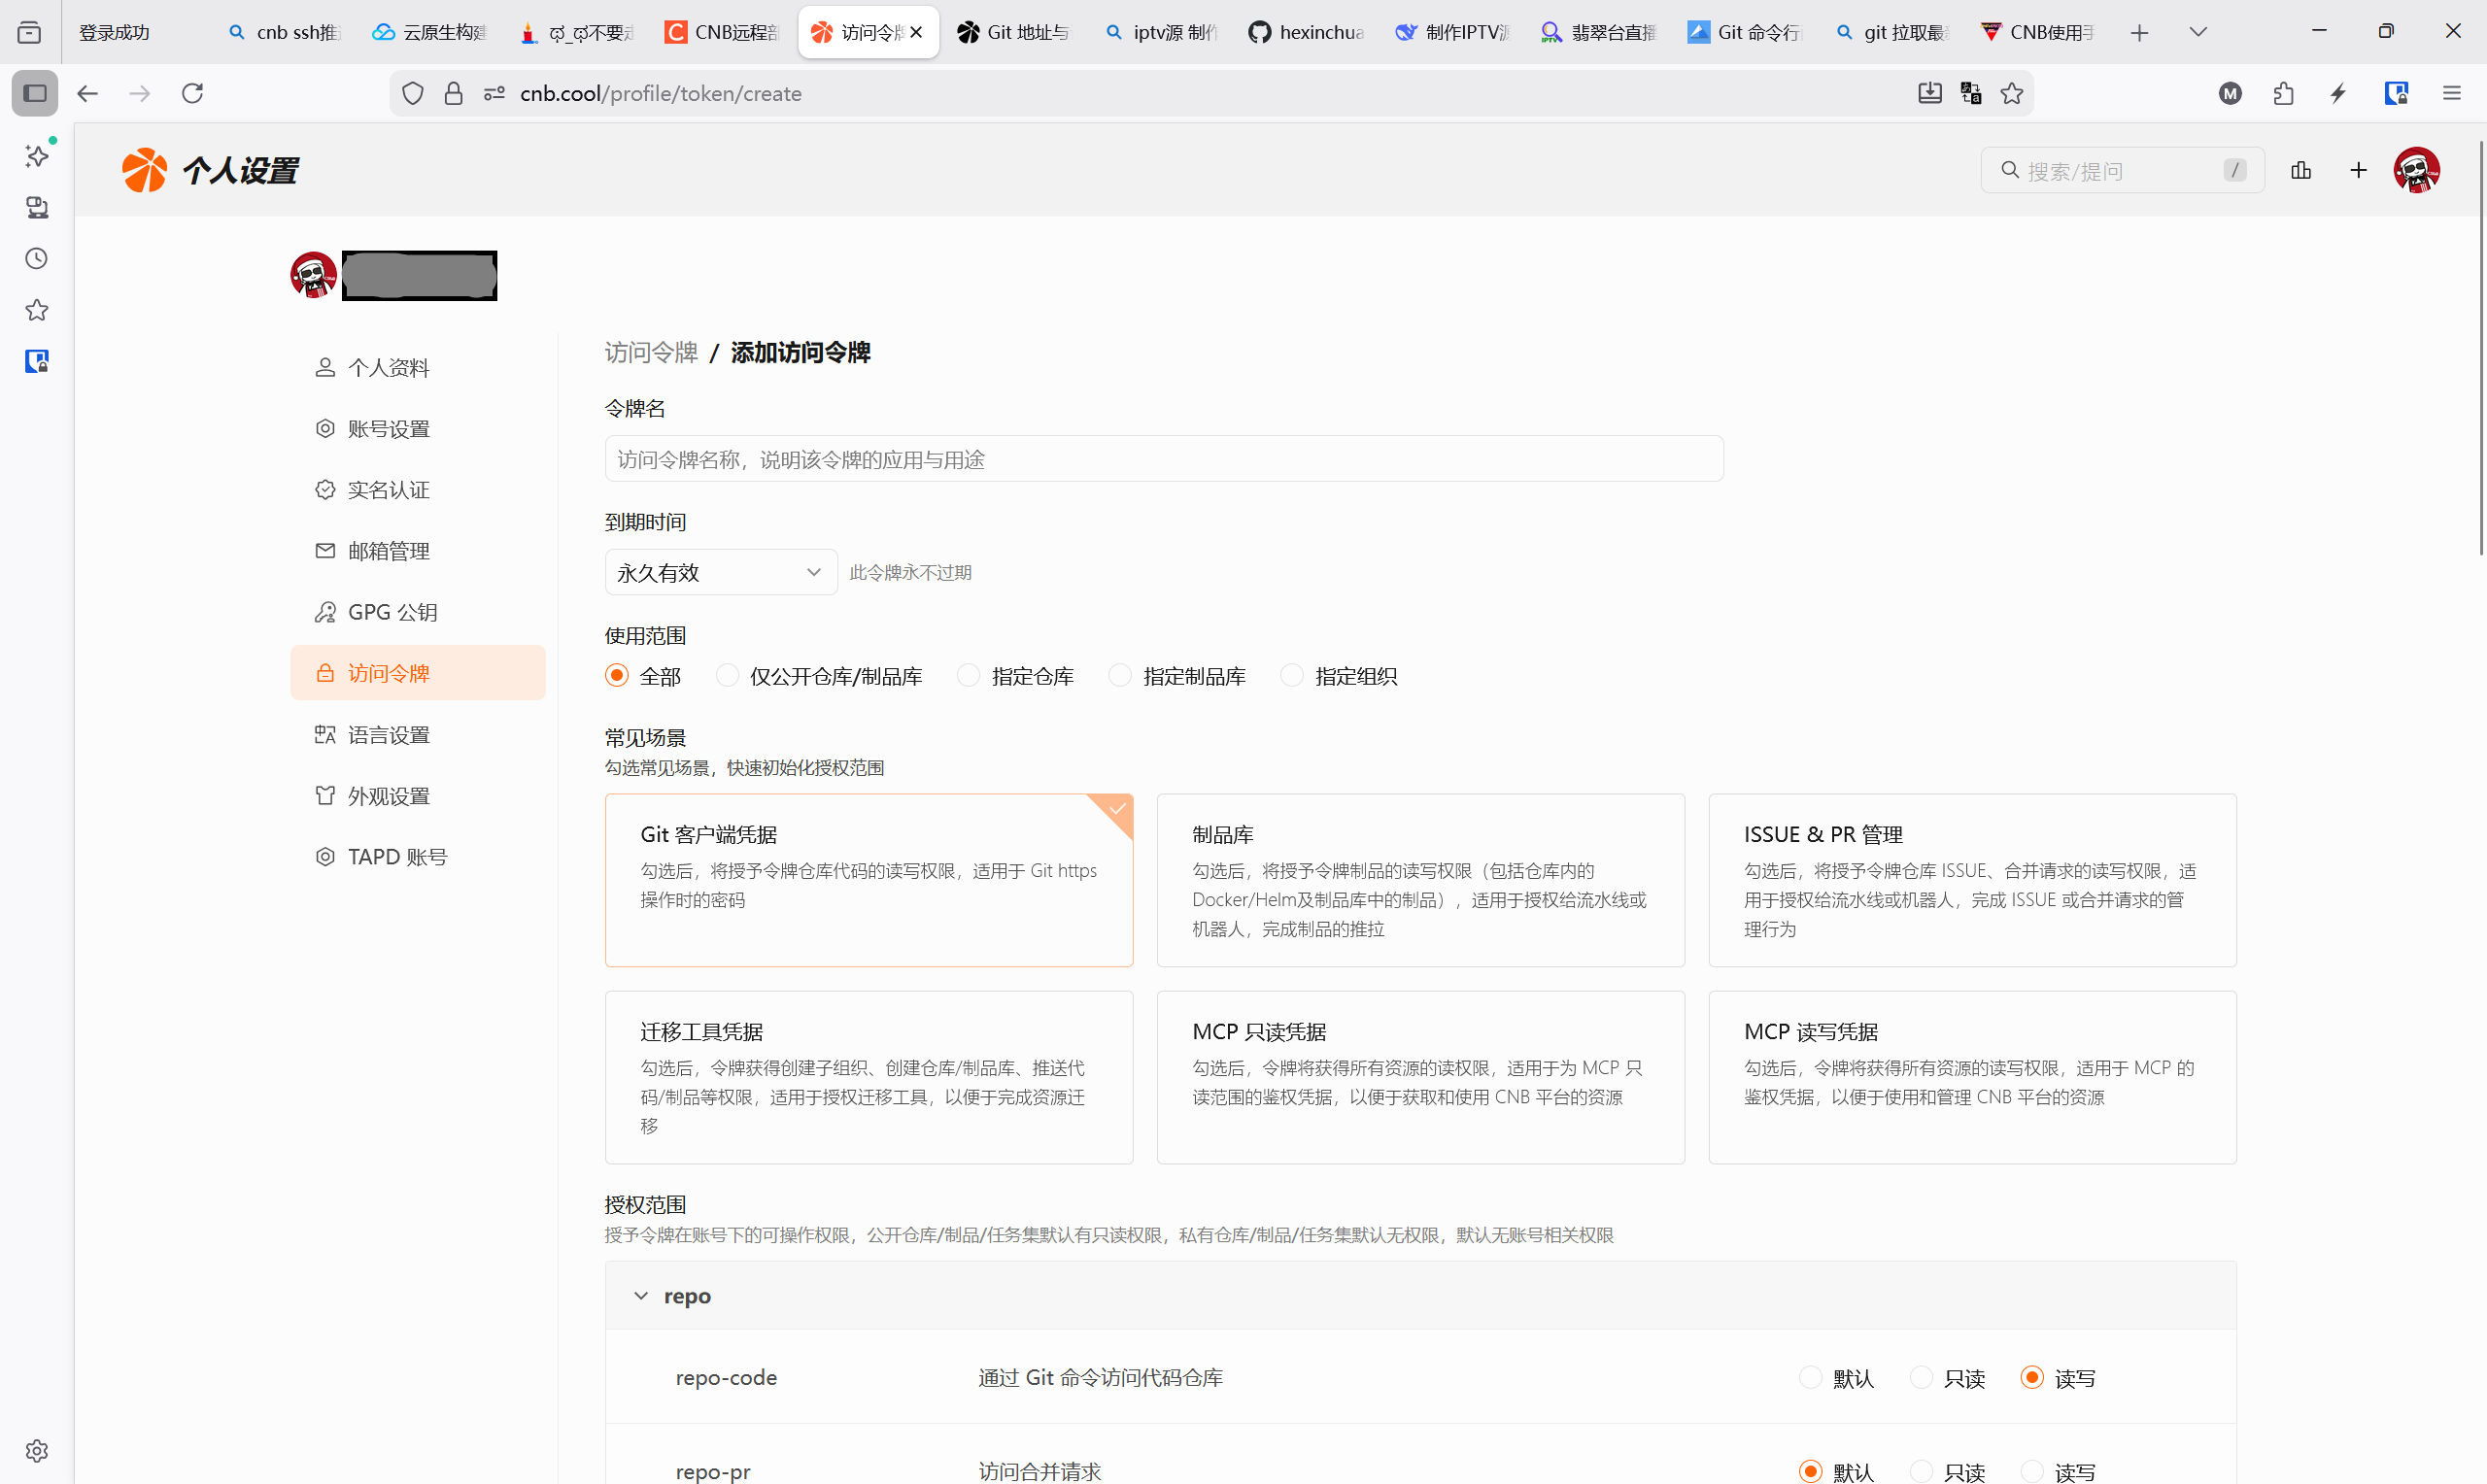
Task: Collapse the repo permission section
Action: [641, 1296]
